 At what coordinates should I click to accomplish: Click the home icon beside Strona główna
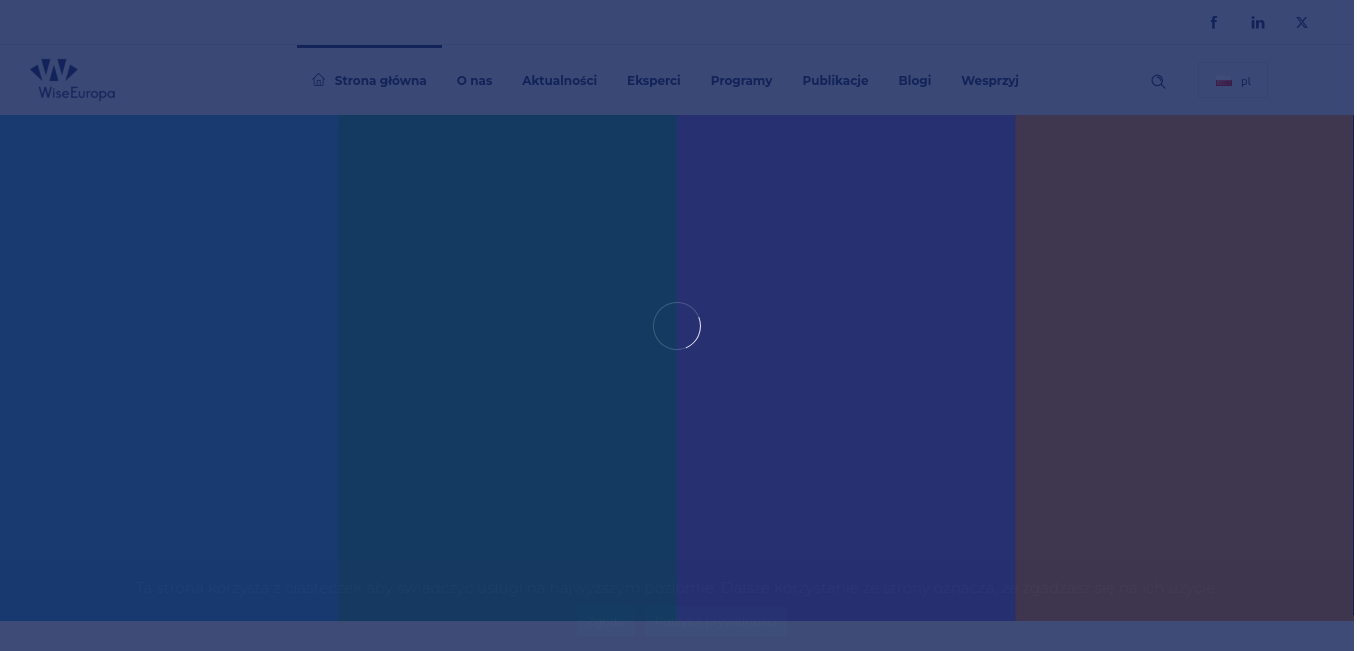click(319, 80)
